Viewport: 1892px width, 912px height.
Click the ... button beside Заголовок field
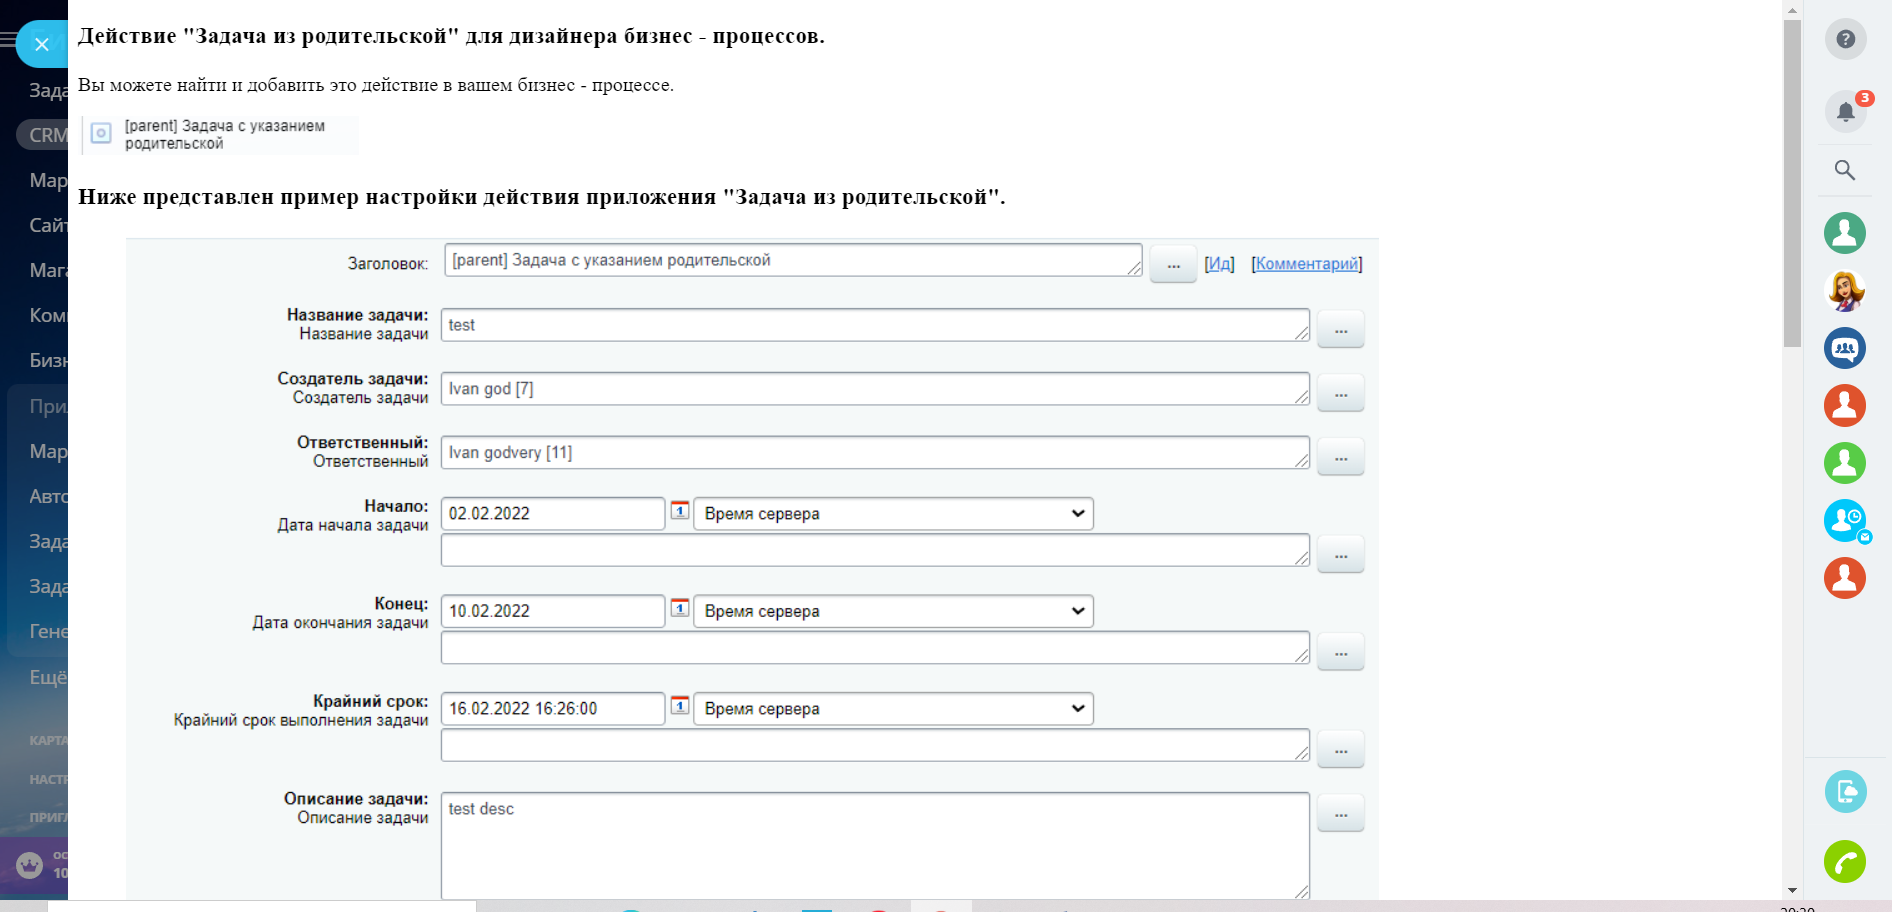pyautogui.click(x=1173, y=265)
